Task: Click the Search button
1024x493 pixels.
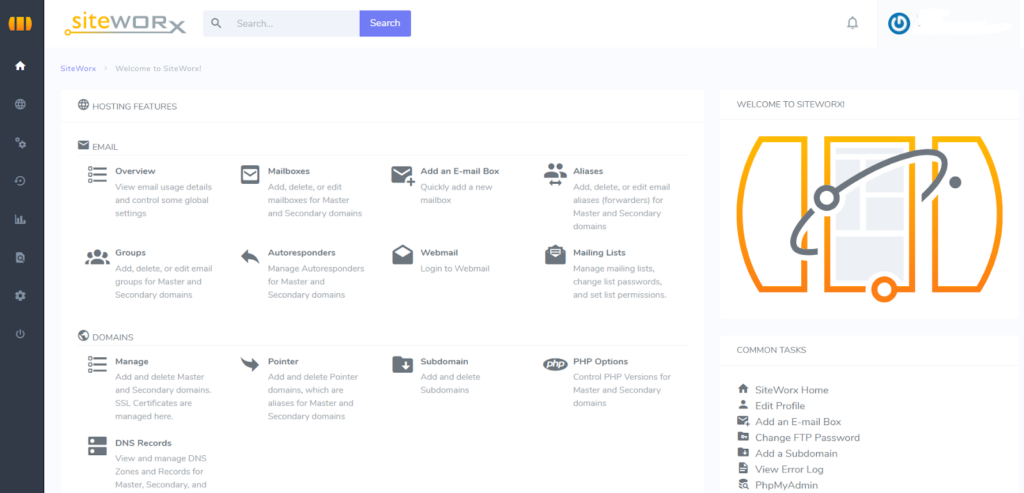Action: pyautogui.click(x=385, y=24)
